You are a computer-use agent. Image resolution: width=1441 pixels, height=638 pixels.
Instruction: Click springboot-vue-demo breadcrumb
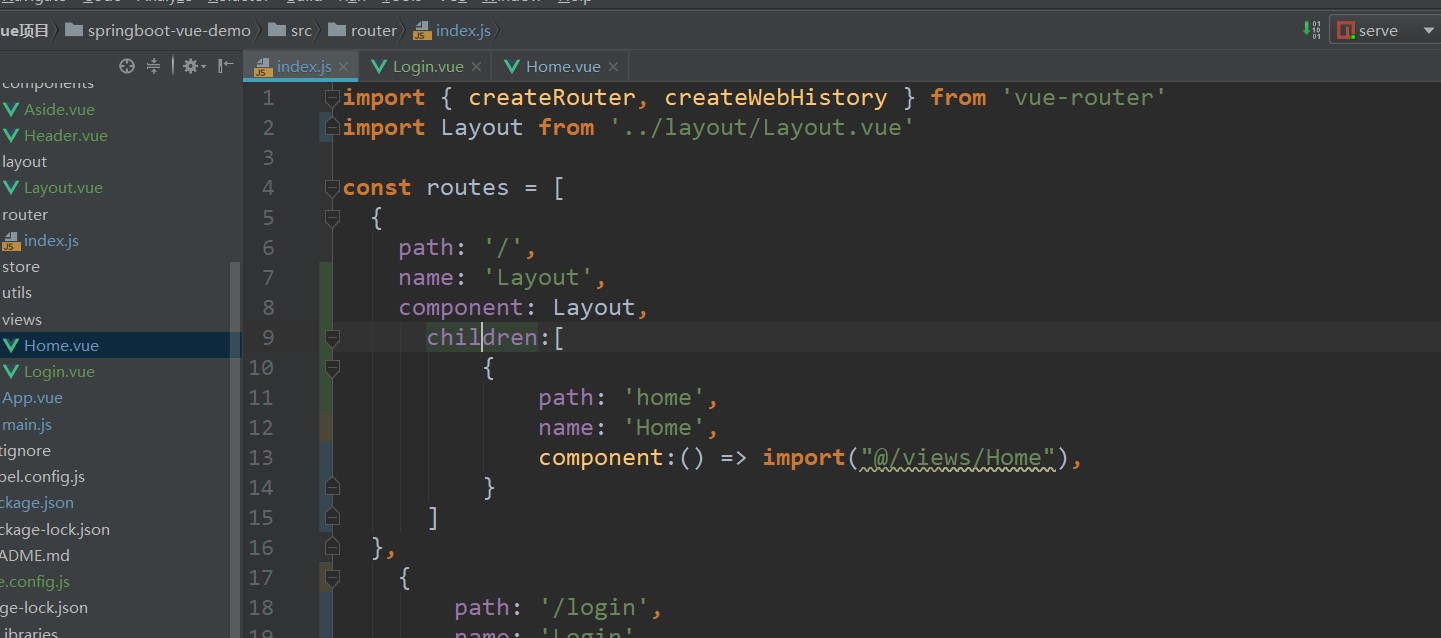[x=158, y=30]
